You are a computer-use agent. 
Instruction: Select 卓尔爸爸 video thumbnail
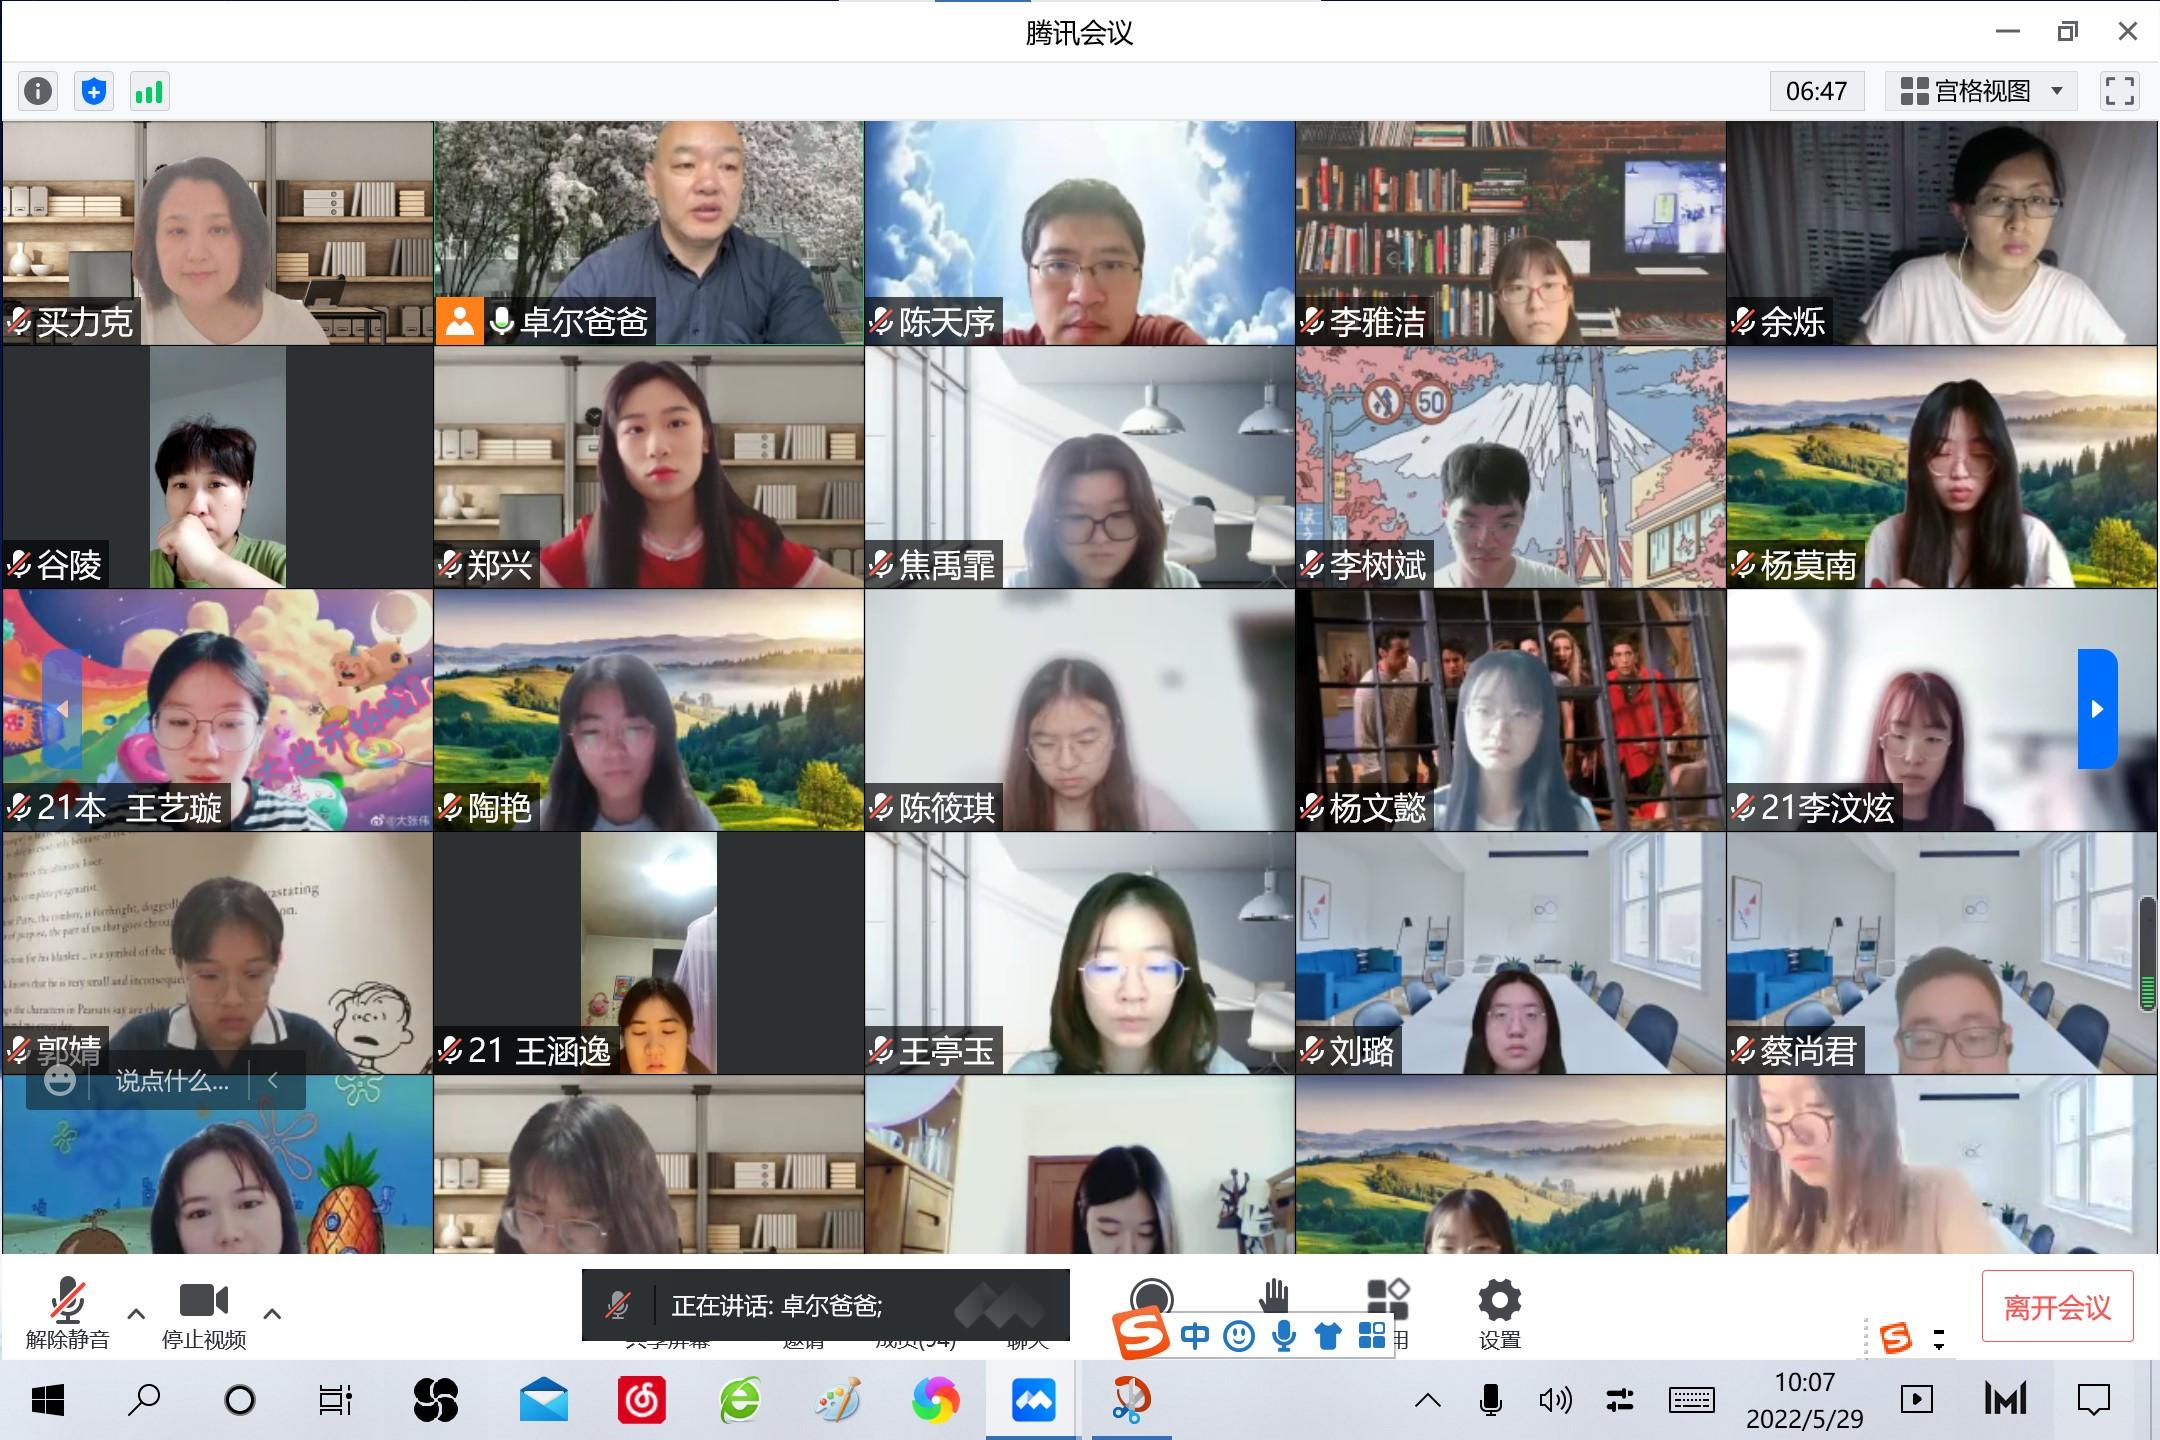pyautogui.click(x=649, y=233)
